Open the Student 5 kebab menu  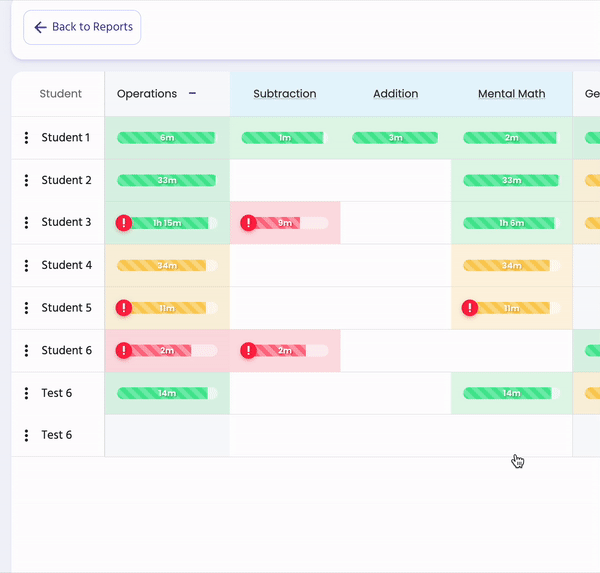point(26,308)
